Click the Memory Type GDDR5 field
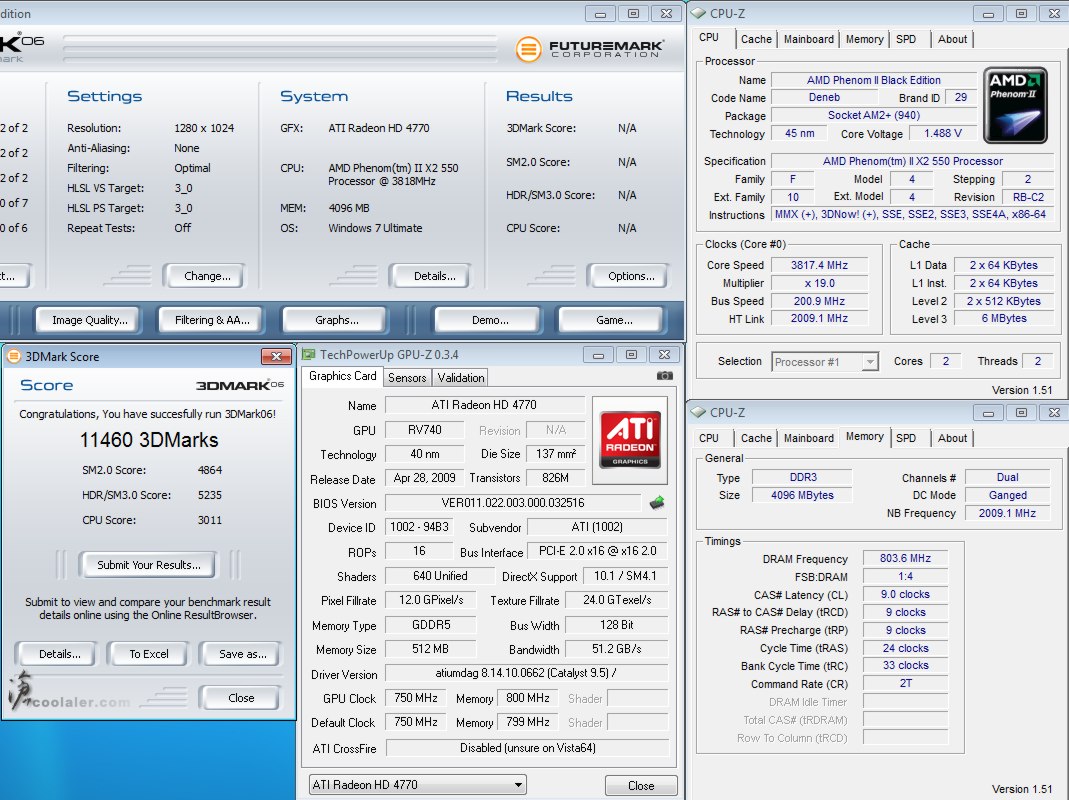 [x=431, y=625]
